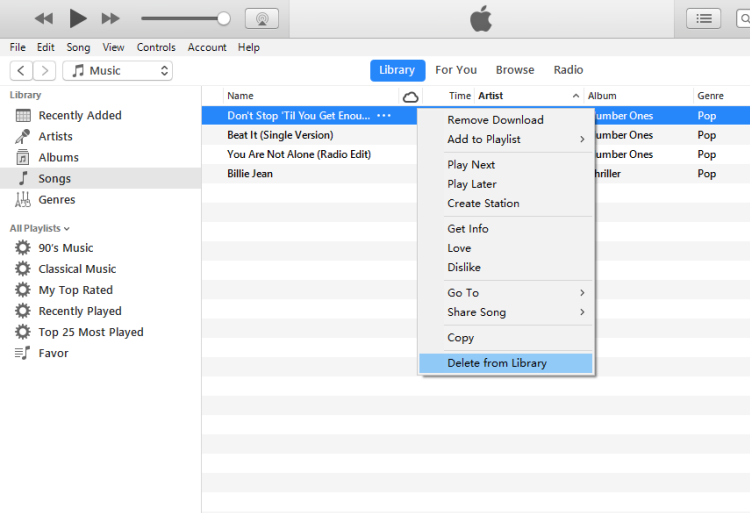Open the View menu
The height and width of the screenshot is (513, 750).
click(x=113, y=47)
